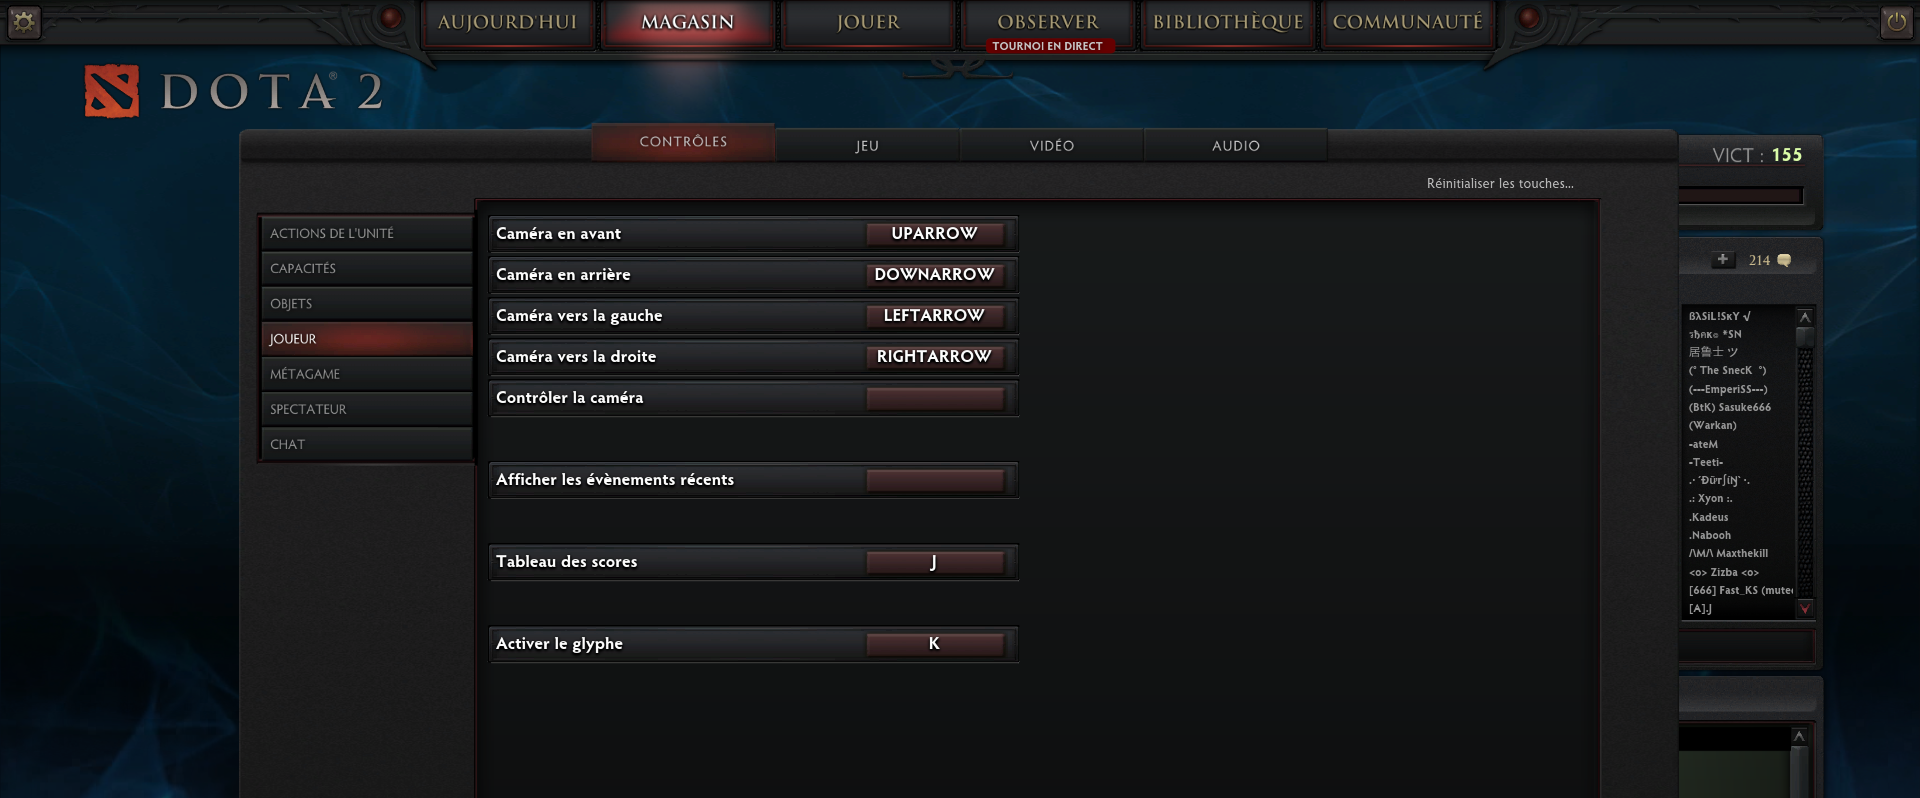
Task: Click the UPARROW key binding for Caméra en avant
Action: (x=934, y=233)
